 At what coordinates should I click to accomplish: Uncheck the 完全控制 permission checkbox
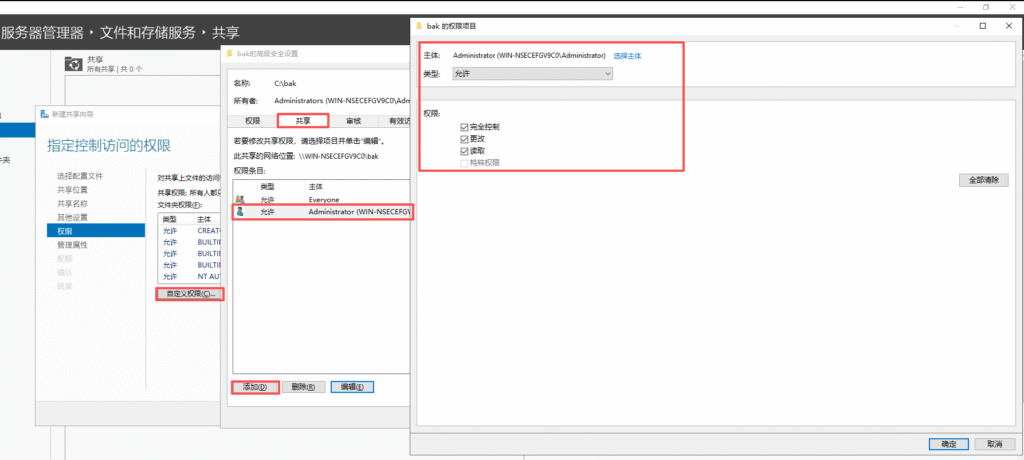pyautogui.click(x=464, y=128)
